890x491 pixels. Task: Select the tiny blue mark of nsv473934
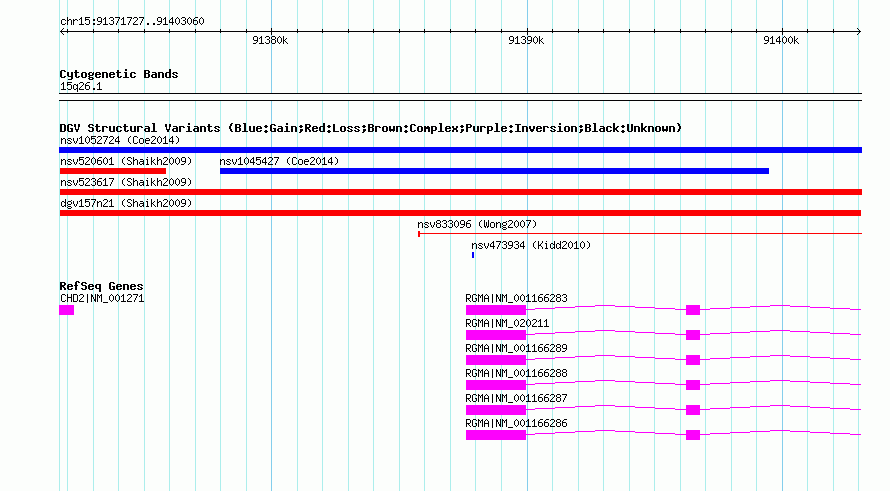coord(473,255)
